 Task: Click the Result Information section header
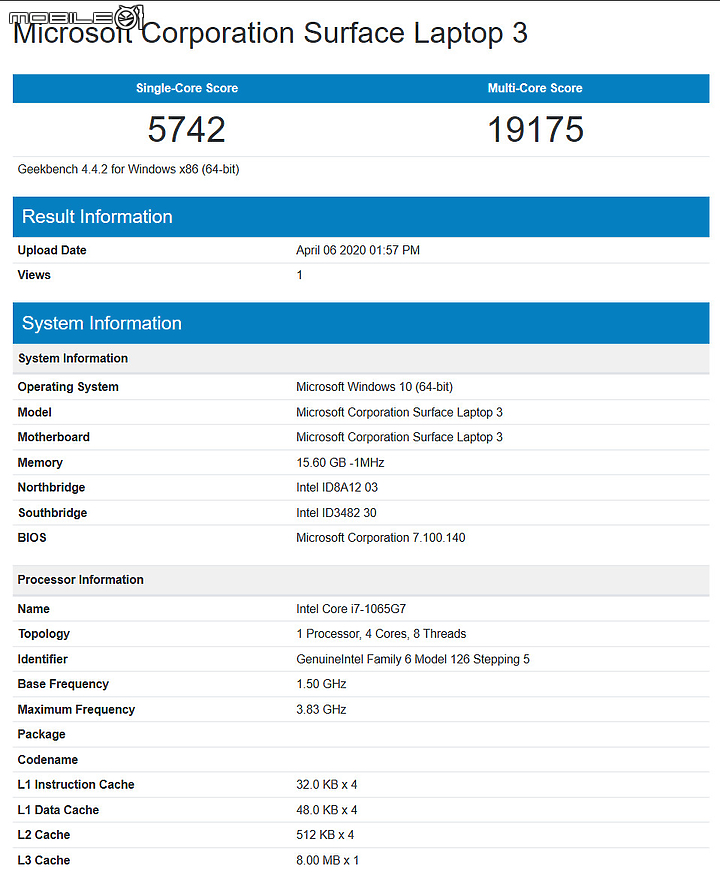(x=361, y=217)
